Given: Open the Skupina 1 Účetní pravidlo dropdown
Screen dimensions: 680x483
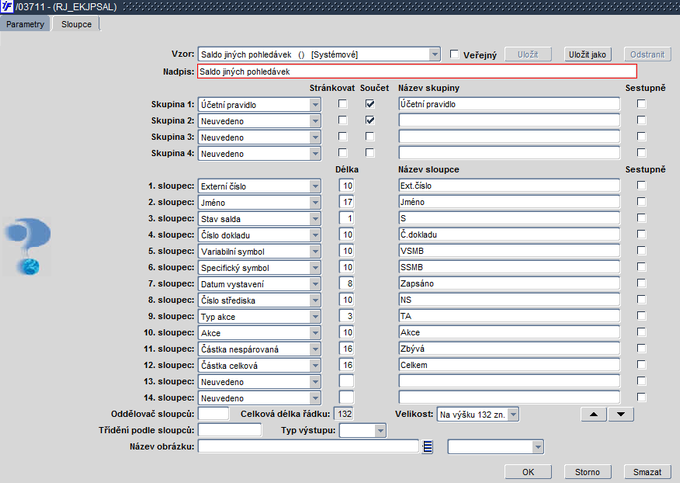Looking at the screenshot, I should pos(315,103).
